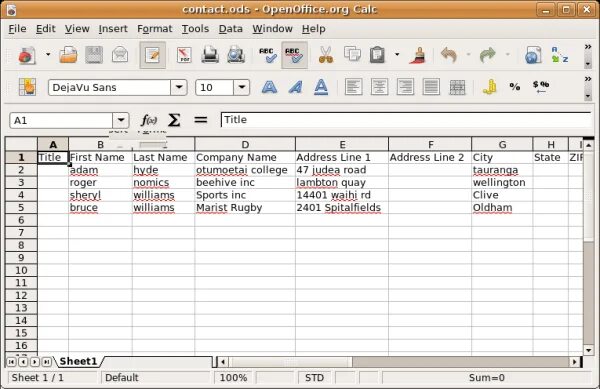Click the Standard number format icon
Image resolution: width=600 pixels, height=389 pixels.
(x=541, y=87)
